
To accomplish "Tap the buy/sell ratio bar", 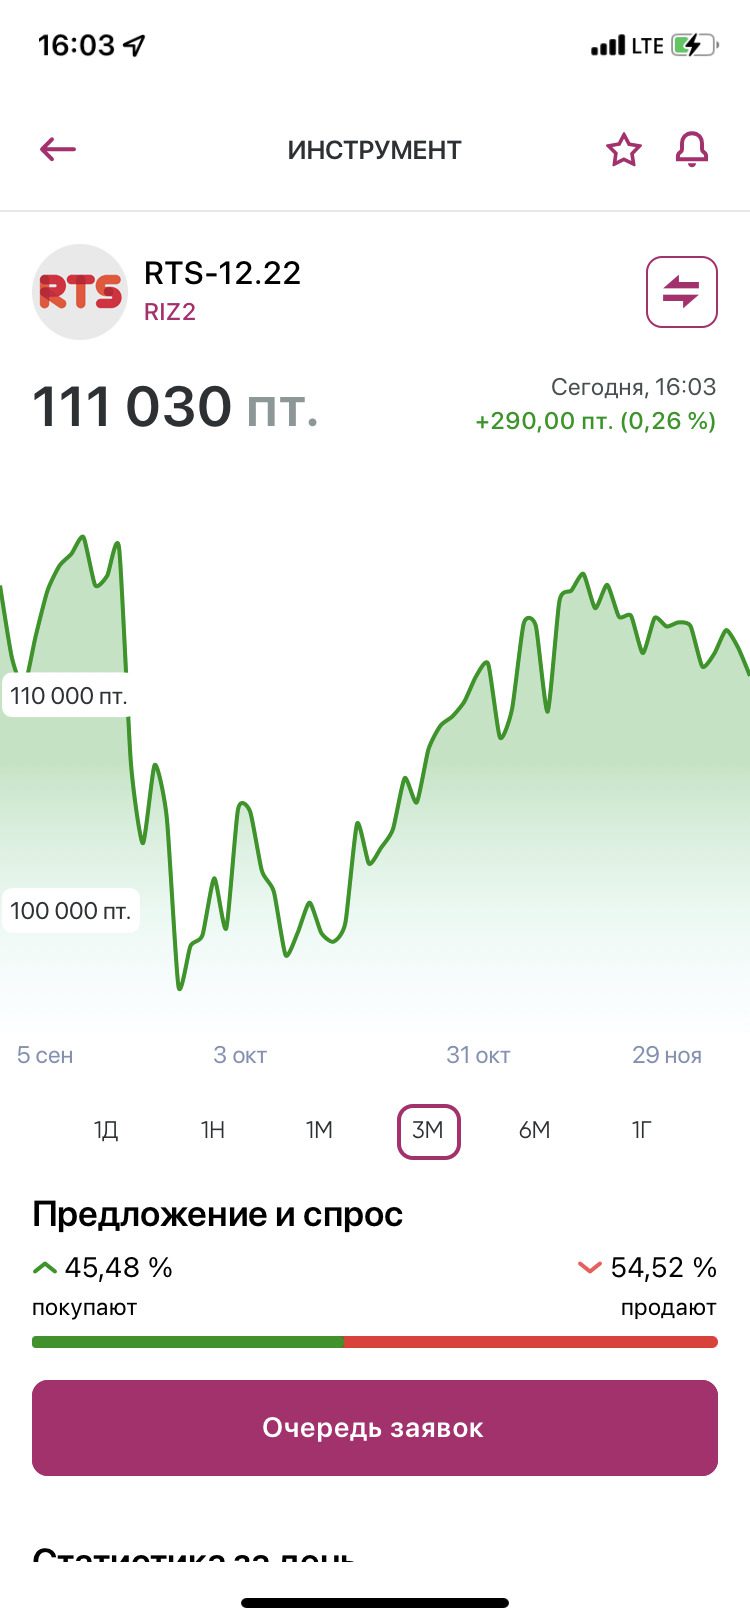I will [375, 1342].
